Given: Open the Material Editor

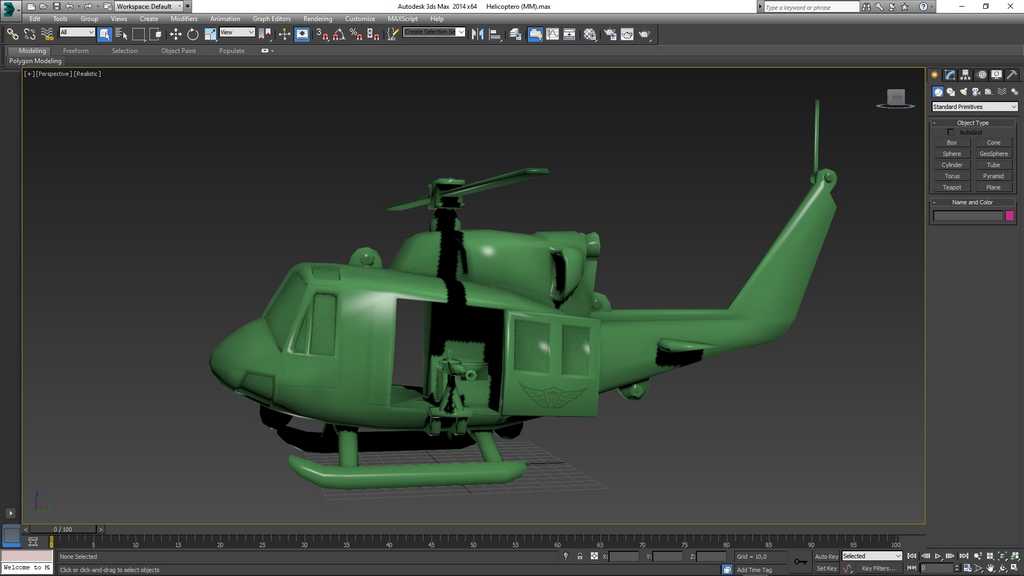Looking at the screenshot, I should pos(589,34).
